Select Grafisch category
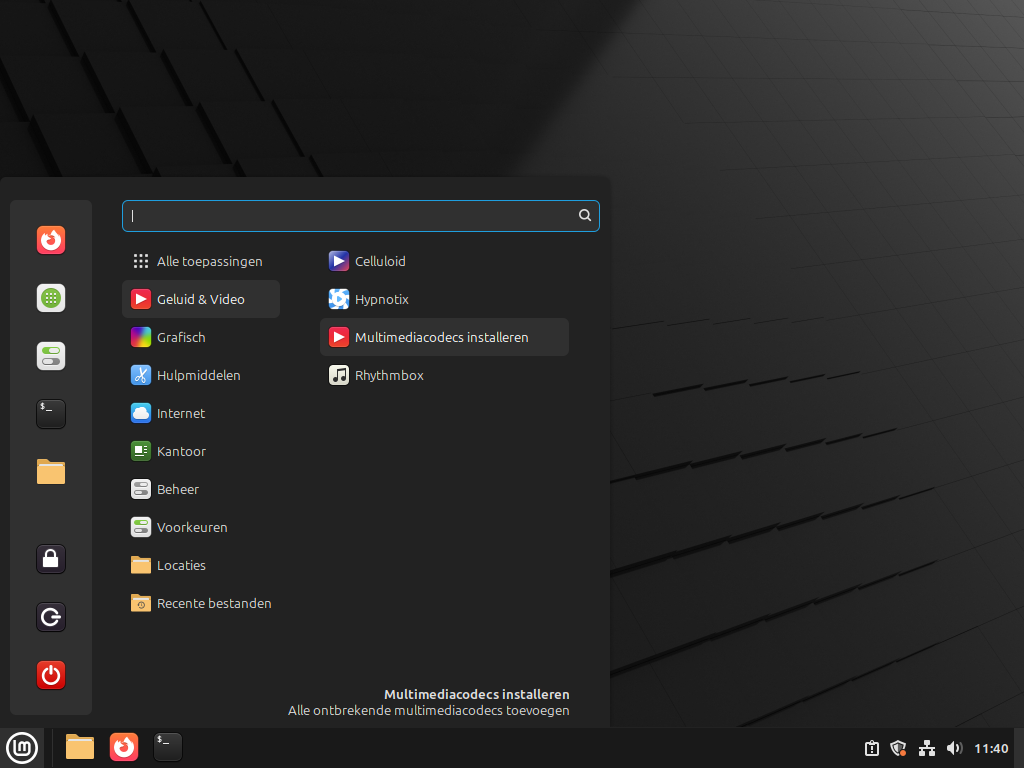1024x768 pixels. [x=200, y=337]
